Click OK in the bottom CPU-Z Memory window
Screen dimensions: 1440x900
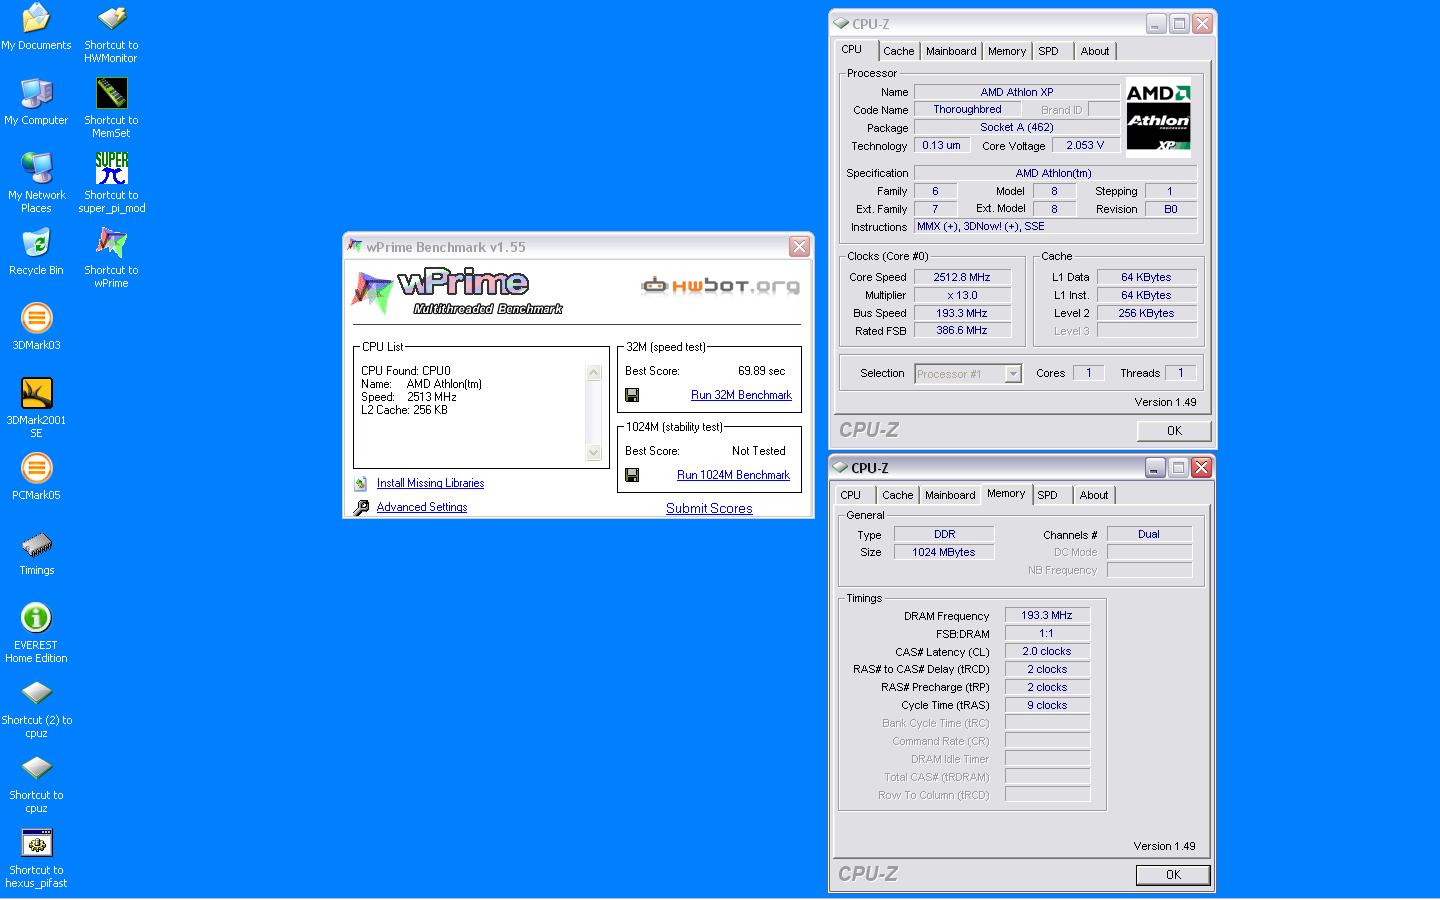(1173, 875)
